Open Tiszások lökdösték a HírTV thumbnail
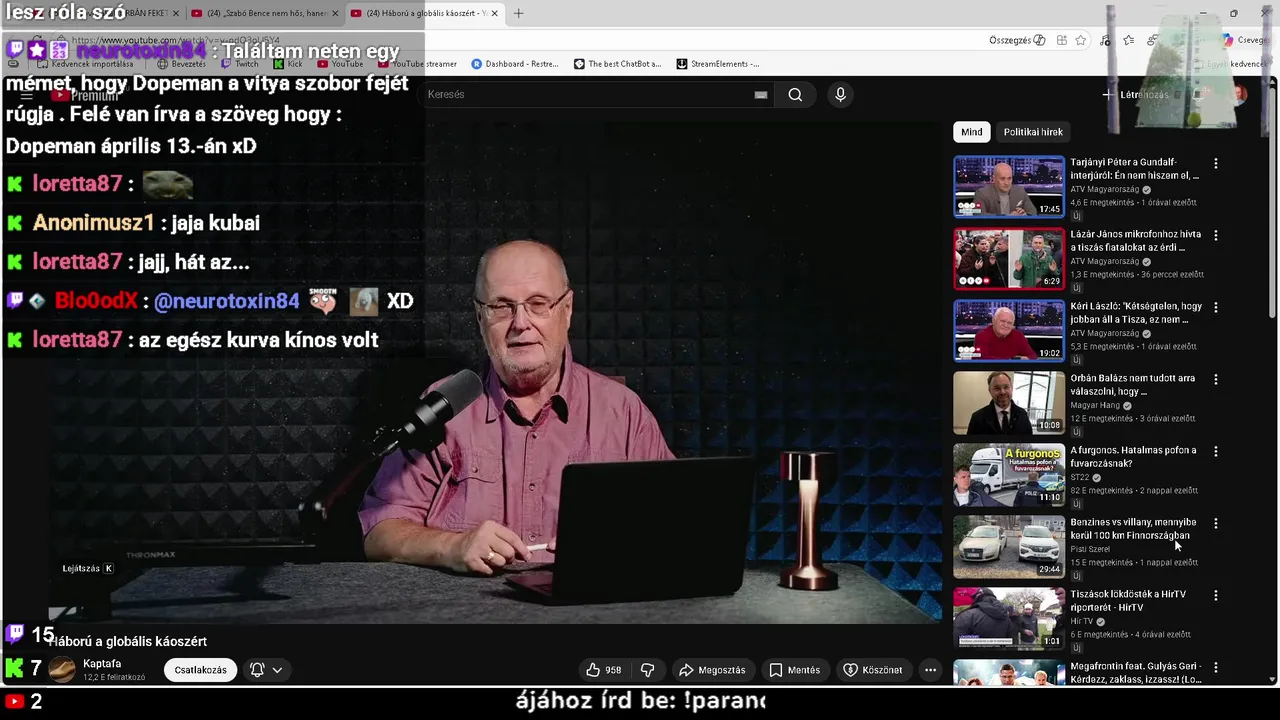Image resolution: width=1280 pixels, height=720 pixels. click(1008, 619)
